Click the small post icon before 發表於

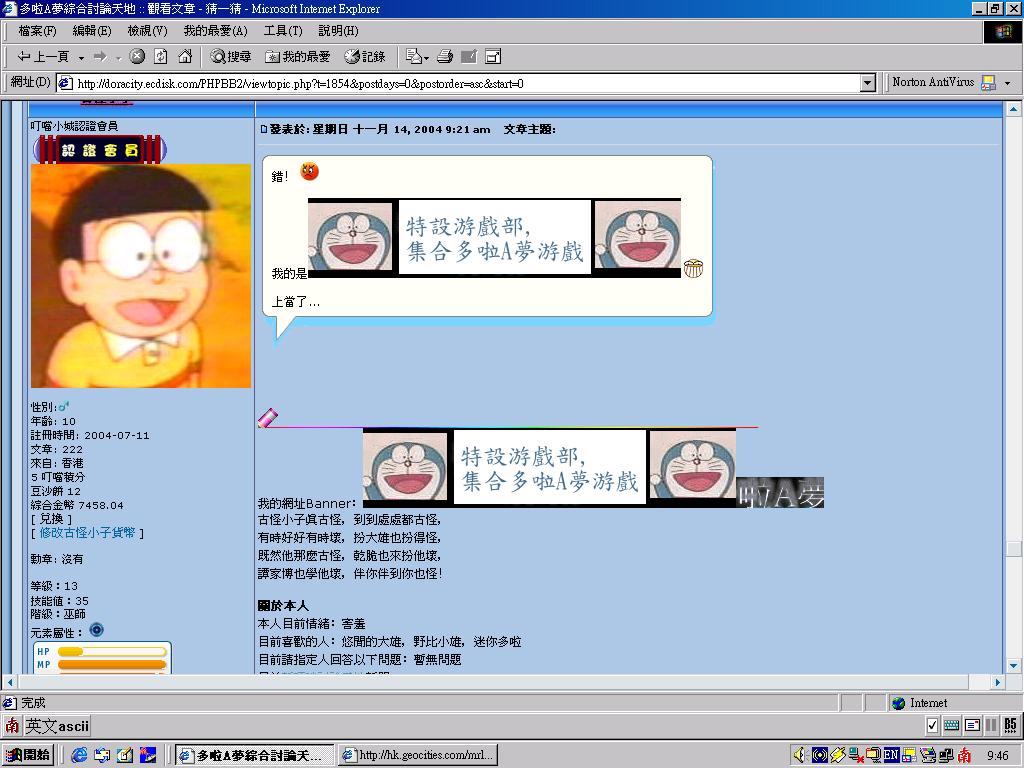click(264, 129)
